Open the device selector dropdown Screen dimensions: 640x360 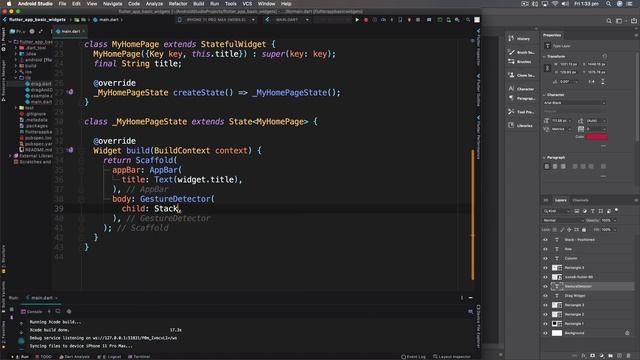[x=217, y=20]
